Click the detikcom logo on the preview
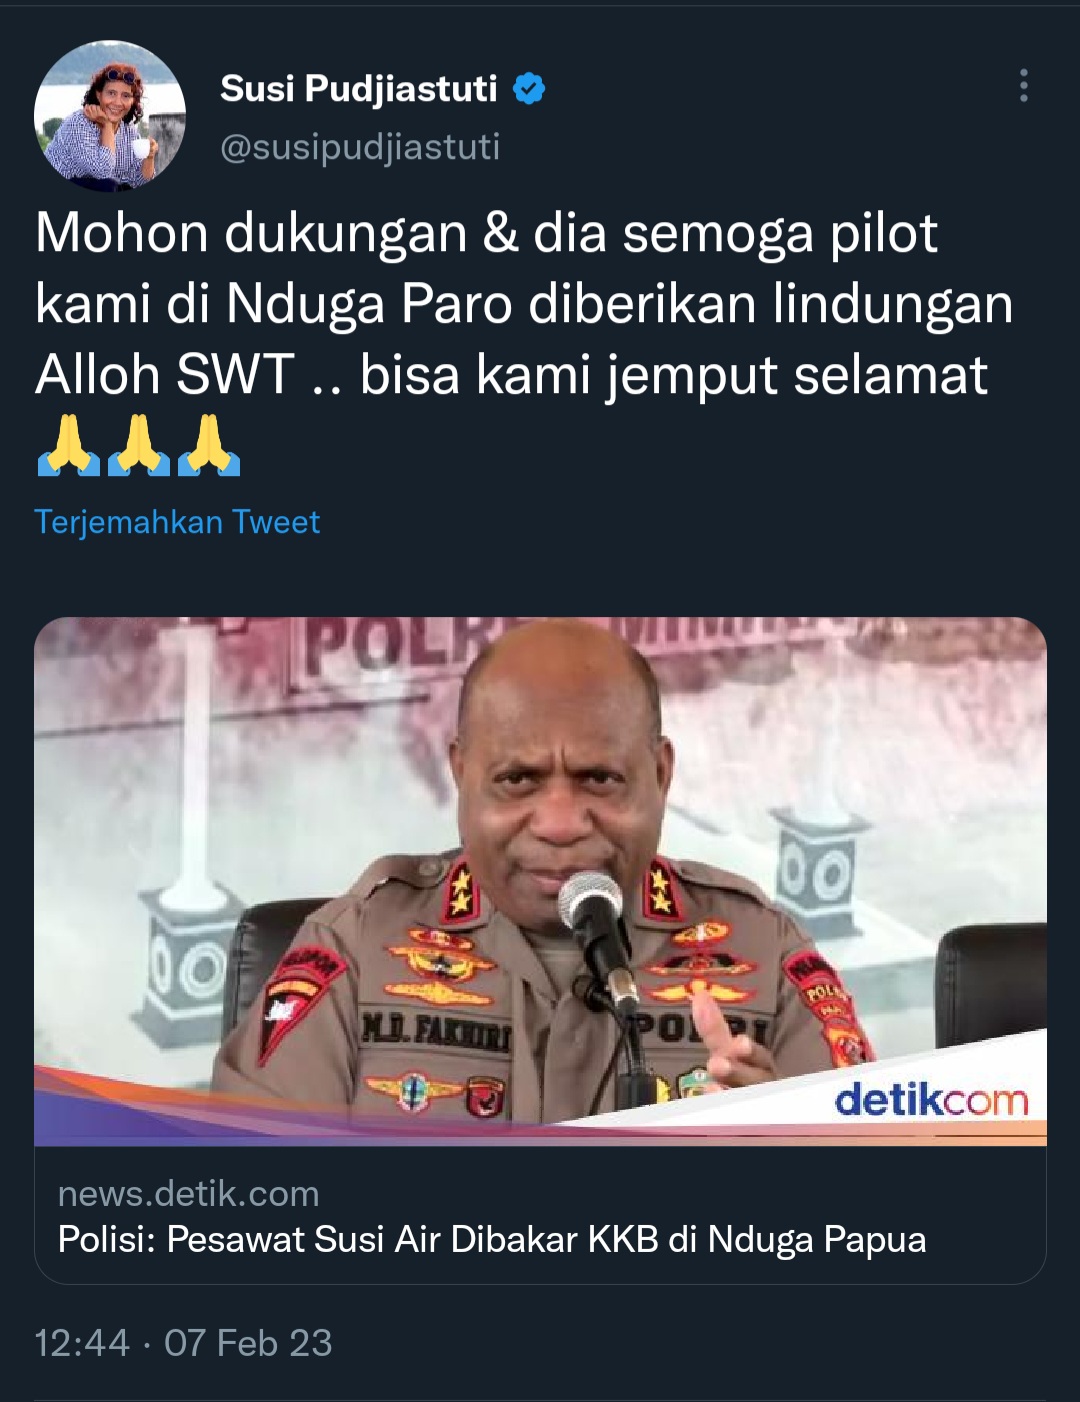Image resolution: width=1080 pixels, height=1402 pixels. (x=931, y=1101)
